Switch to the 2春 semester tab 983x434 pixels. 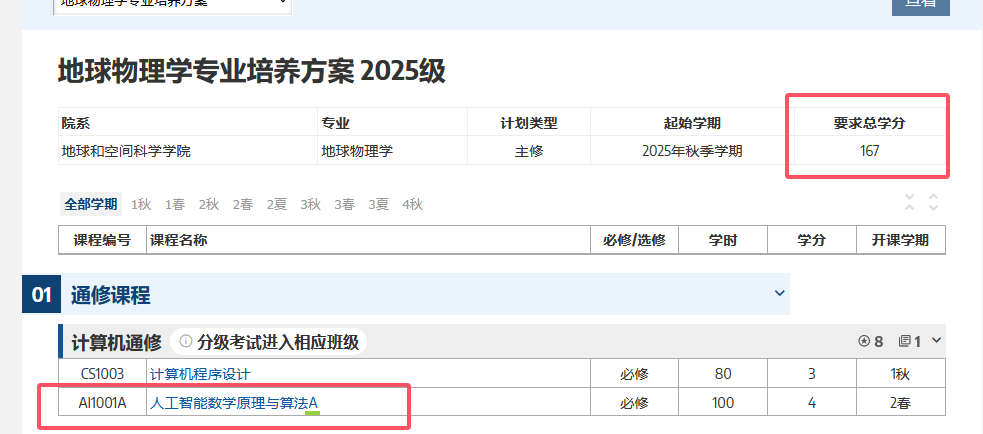click(x=242, y=205)
